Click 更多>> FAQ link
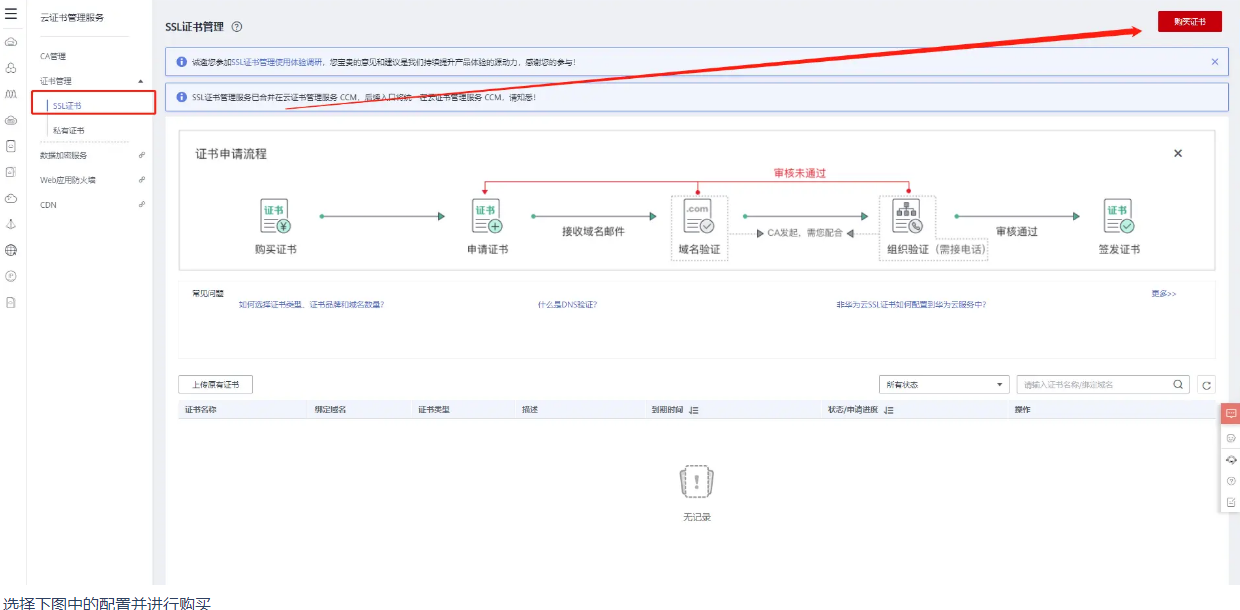The height and width of the screenshot is (610, 1240). (x=1164, y=294)
